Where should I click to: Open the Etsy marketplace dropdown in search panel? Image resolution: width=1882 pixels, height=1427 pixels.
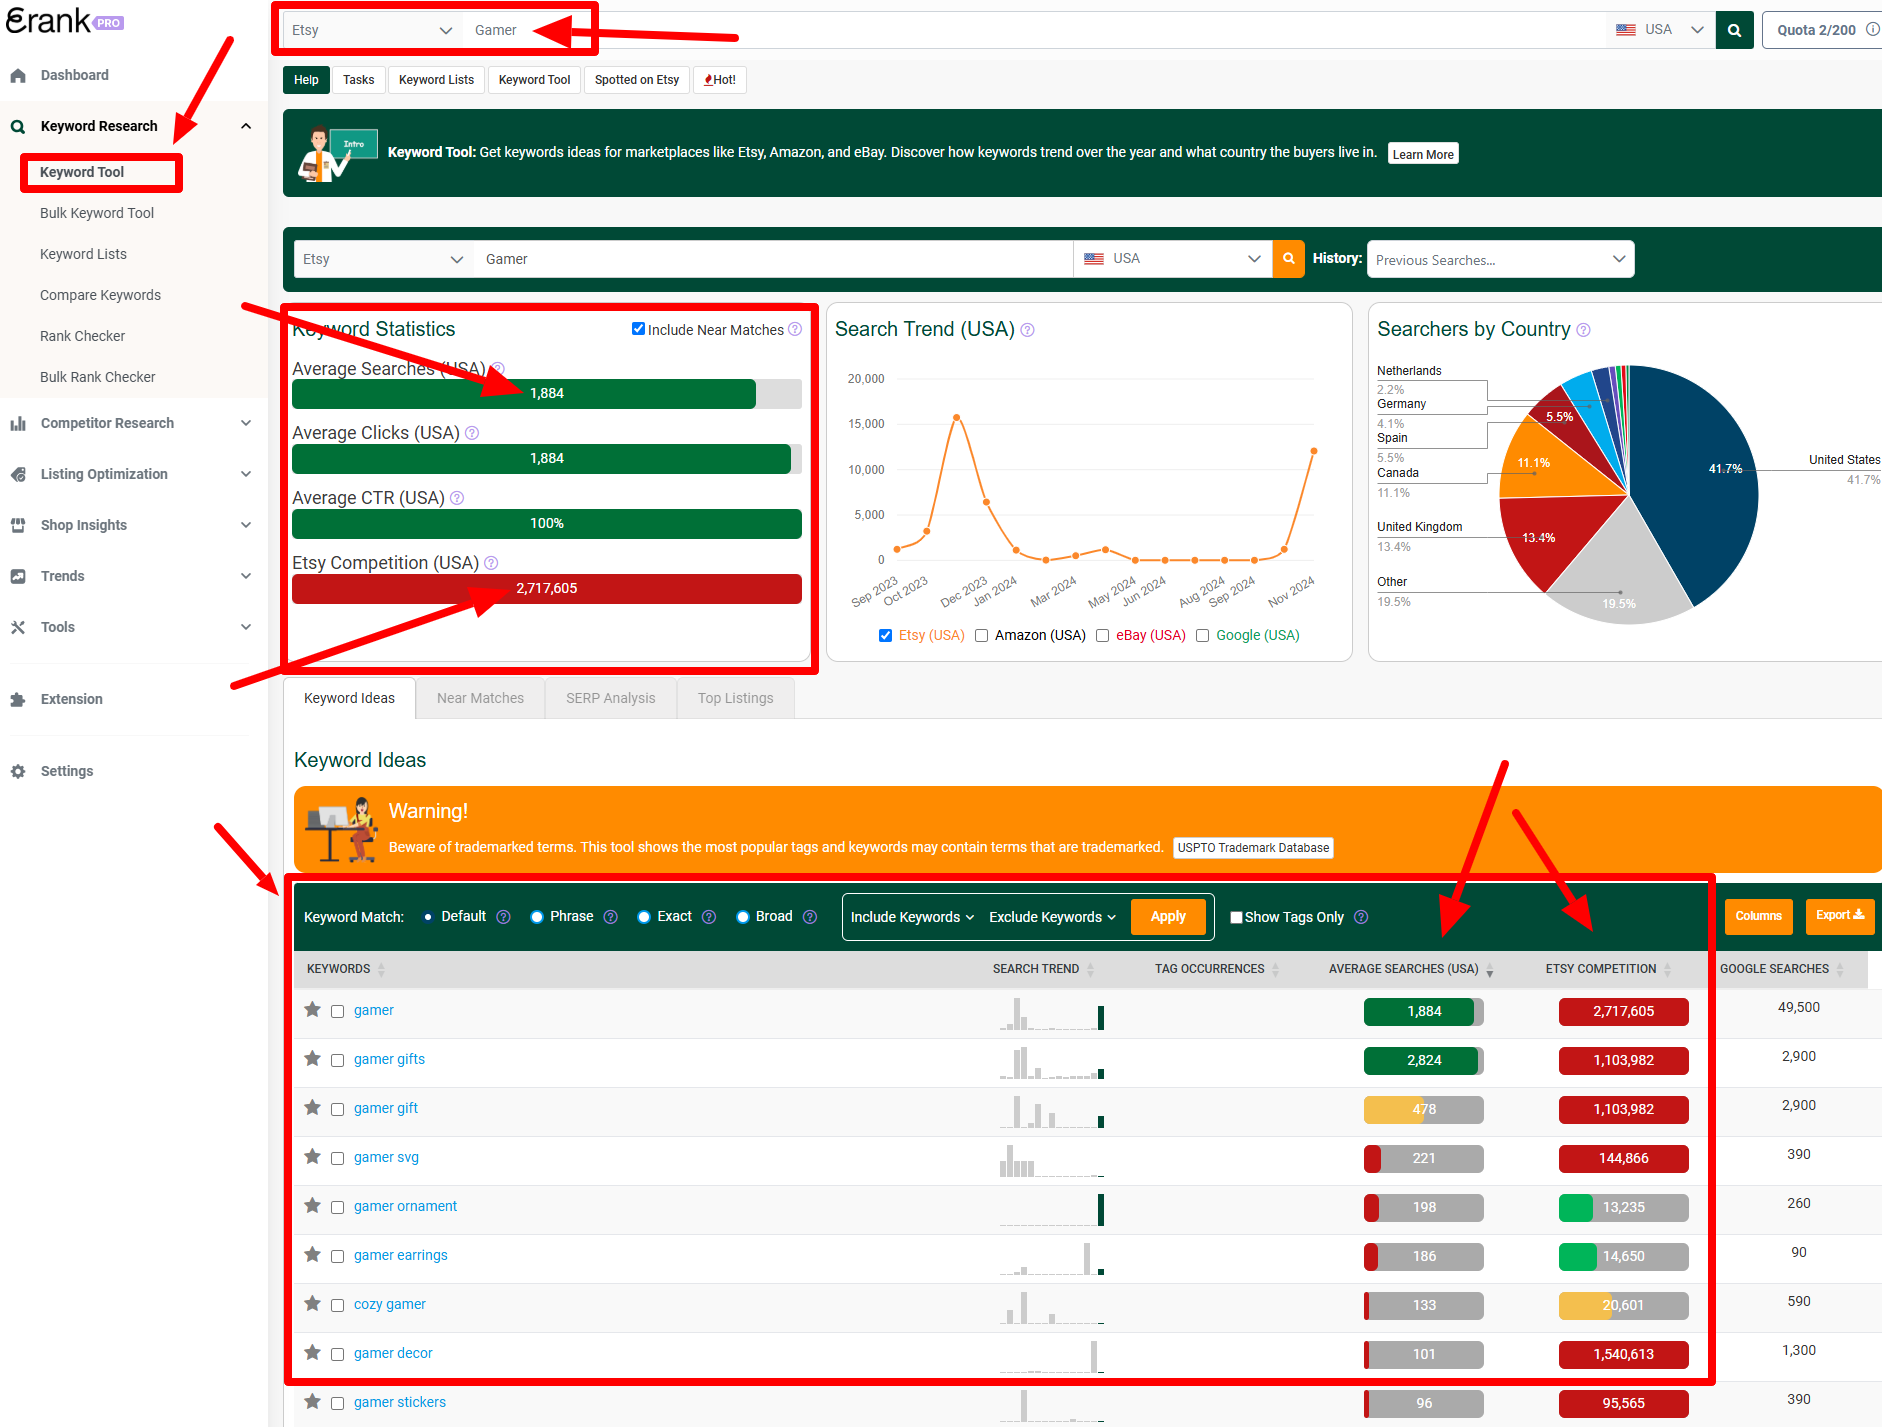(x=384, y=259)
